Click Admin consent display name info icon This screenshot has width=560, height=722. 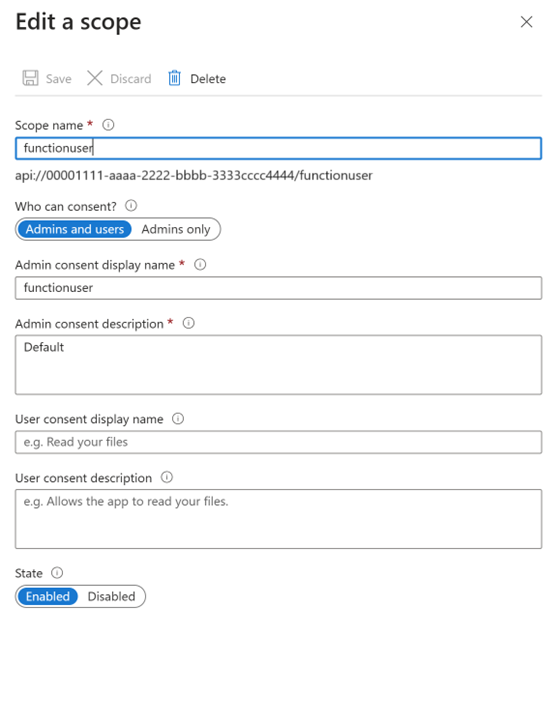(200, 264)
